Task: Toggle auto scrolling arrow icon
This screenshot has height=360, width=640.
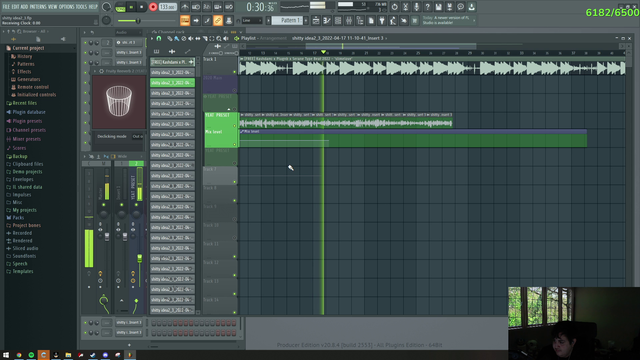Action: click(196, 20)
